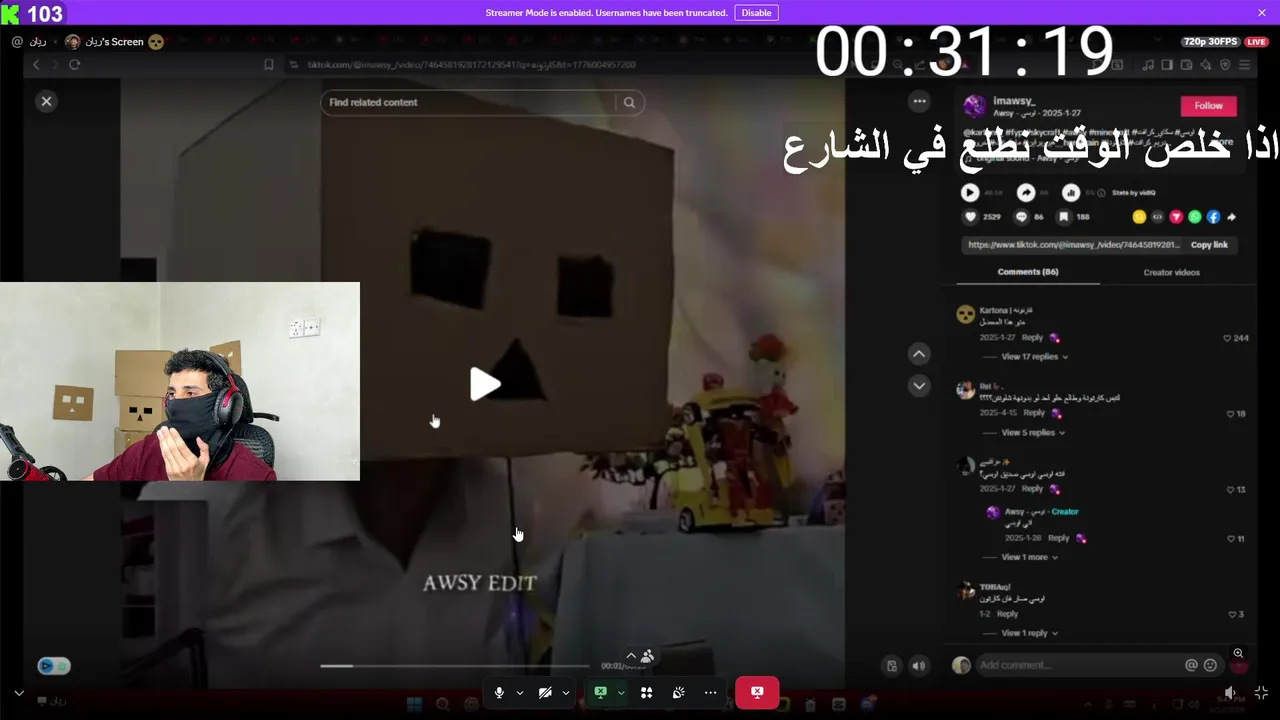Viewport: 1280px width, 720px height.
Task: Go to next video with down arrow
Action: pos(919,386)
